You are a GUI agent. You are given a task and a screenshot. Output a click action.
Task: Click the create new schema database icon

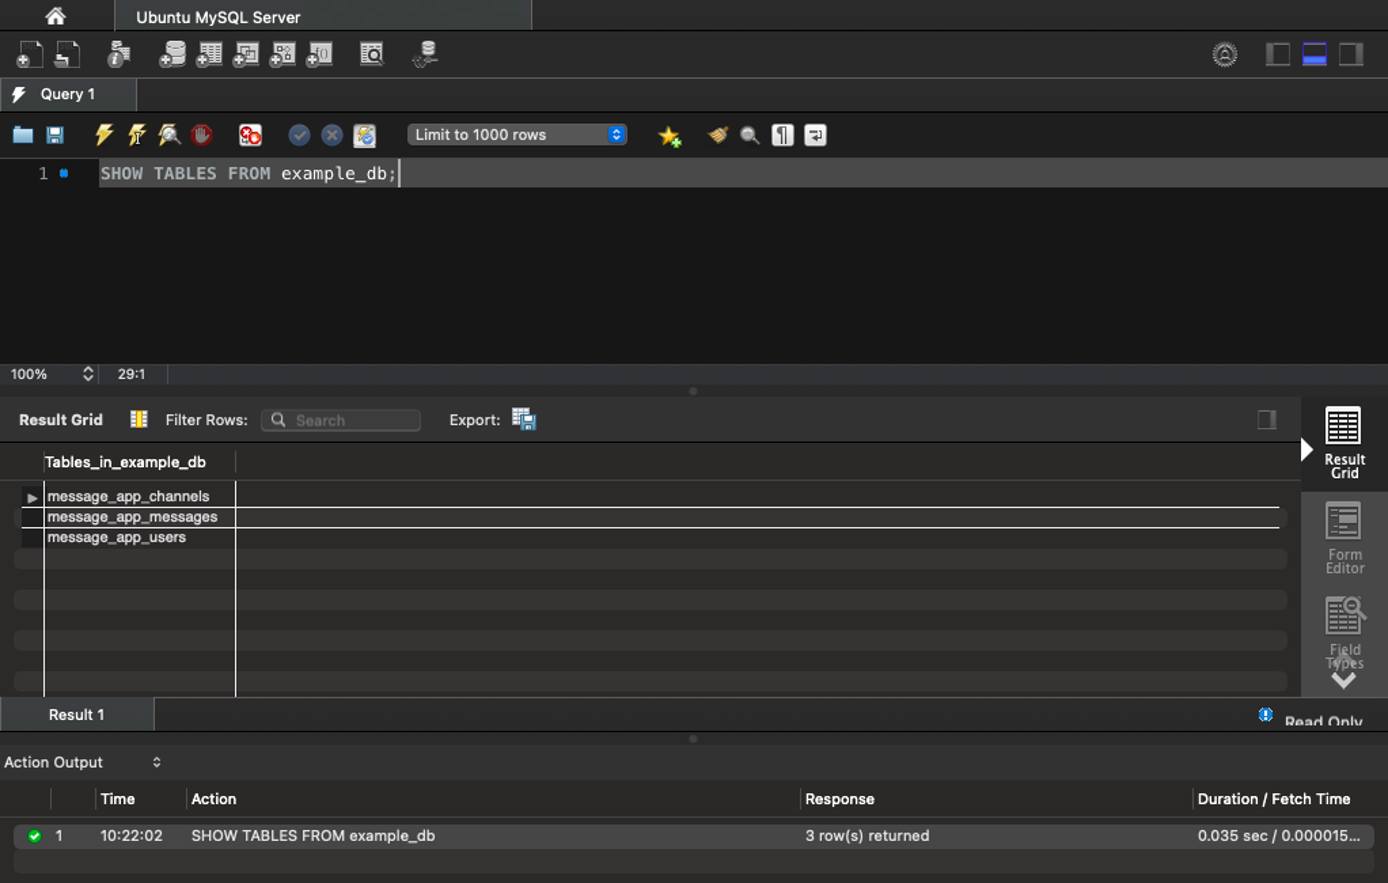[172, 55]
